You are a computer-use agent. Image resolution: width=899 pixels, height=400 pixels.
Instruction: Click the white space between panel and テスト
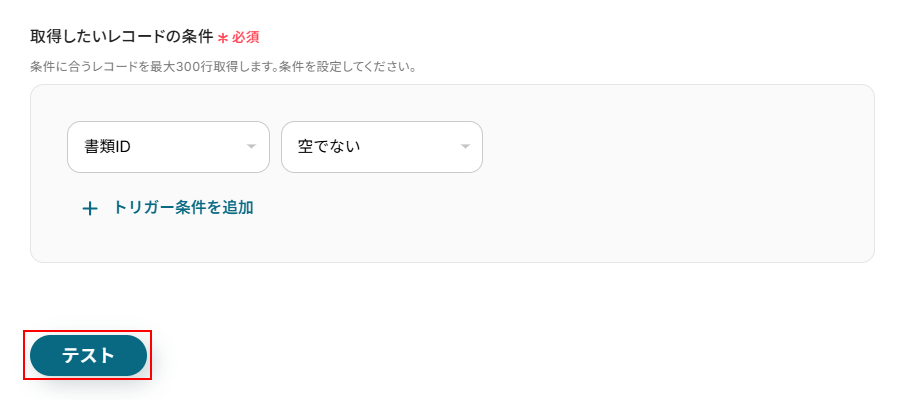click(x=450, y=296)
